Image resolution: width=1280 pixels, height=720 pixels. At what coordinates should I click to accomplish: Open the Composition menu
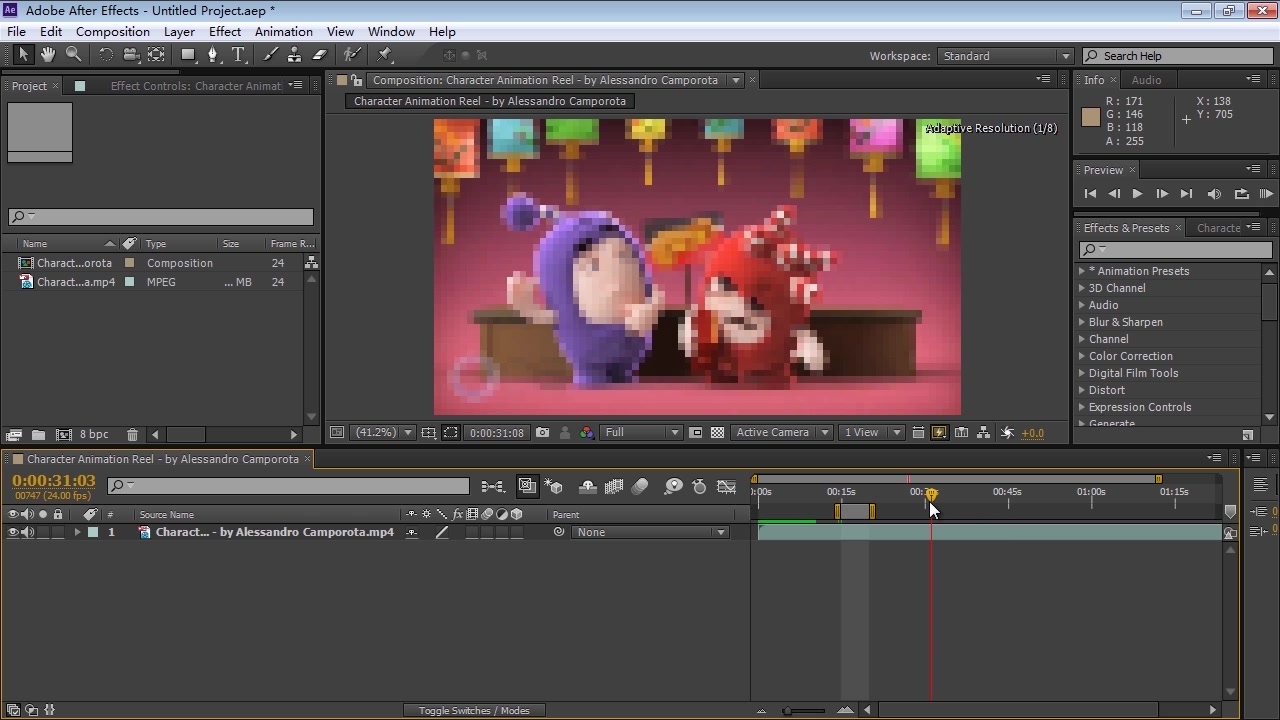(112, 32)
